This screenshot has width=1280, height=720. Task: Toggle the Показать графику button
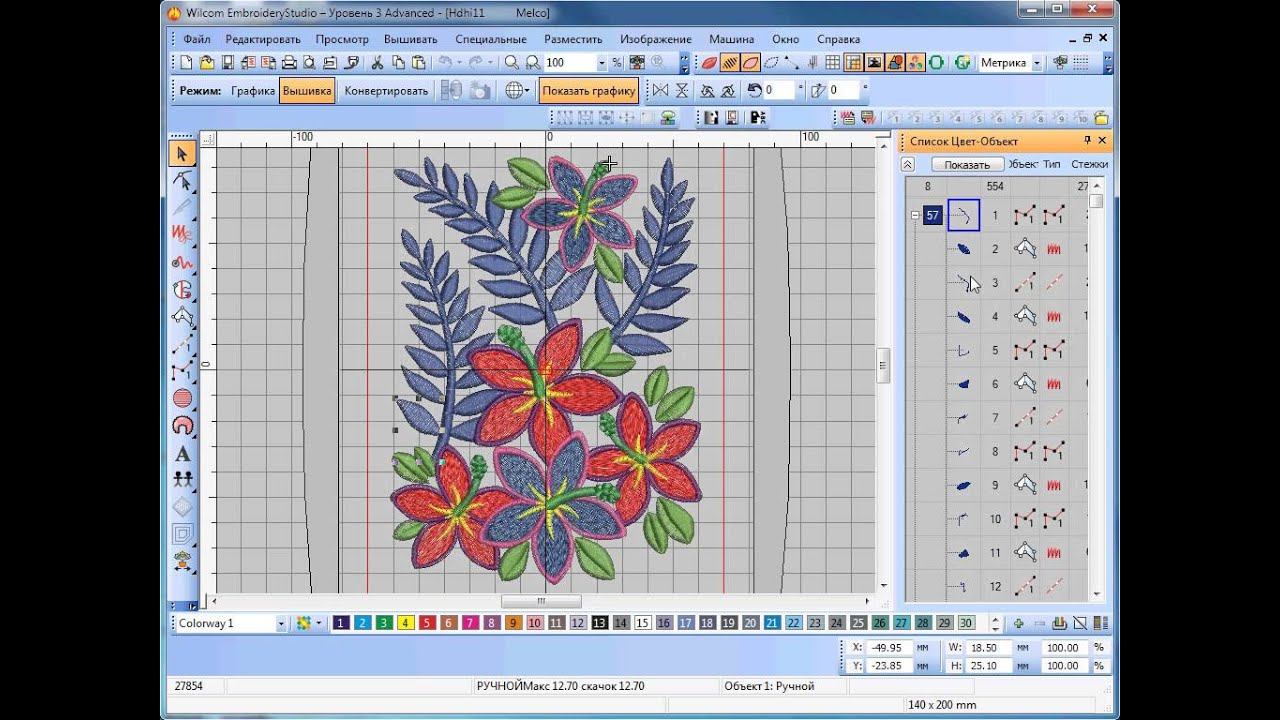[588, 90]
